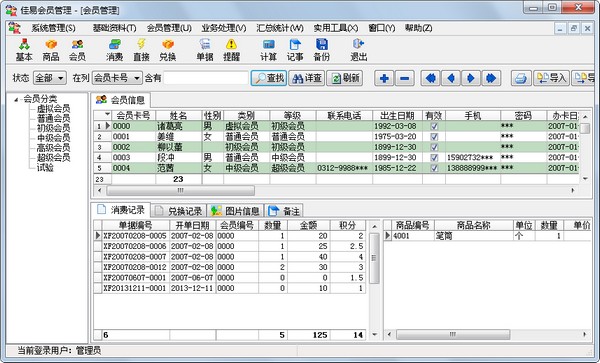
Task: Click the 查找 search button
Action: [x=269, y=78]
